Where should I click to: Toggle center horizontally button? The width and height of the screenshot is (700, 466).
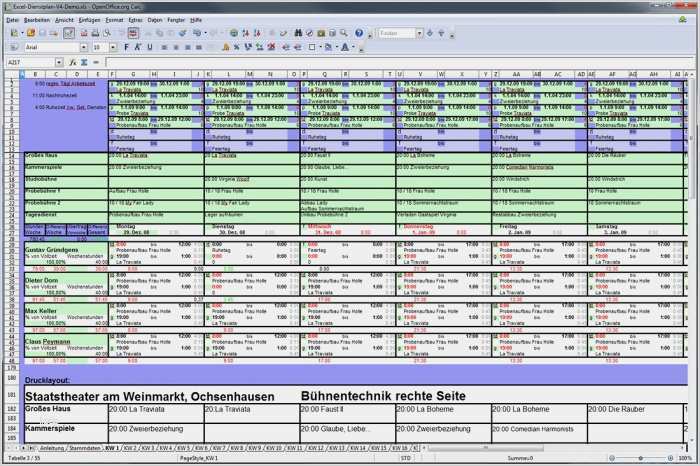(176, 47)
